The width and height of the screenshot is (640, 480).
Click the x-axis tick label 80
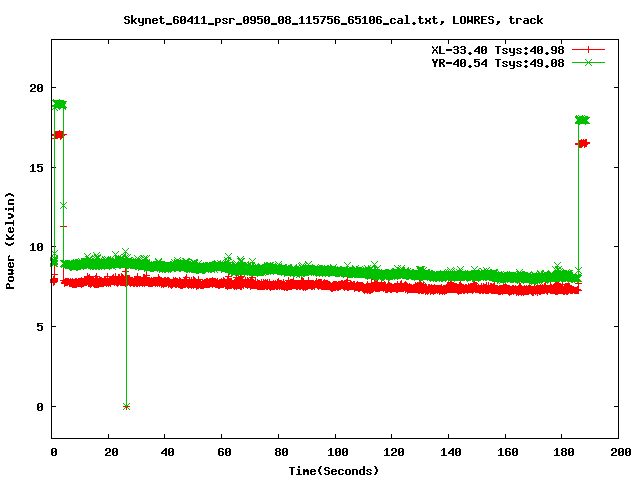(280, 452)
